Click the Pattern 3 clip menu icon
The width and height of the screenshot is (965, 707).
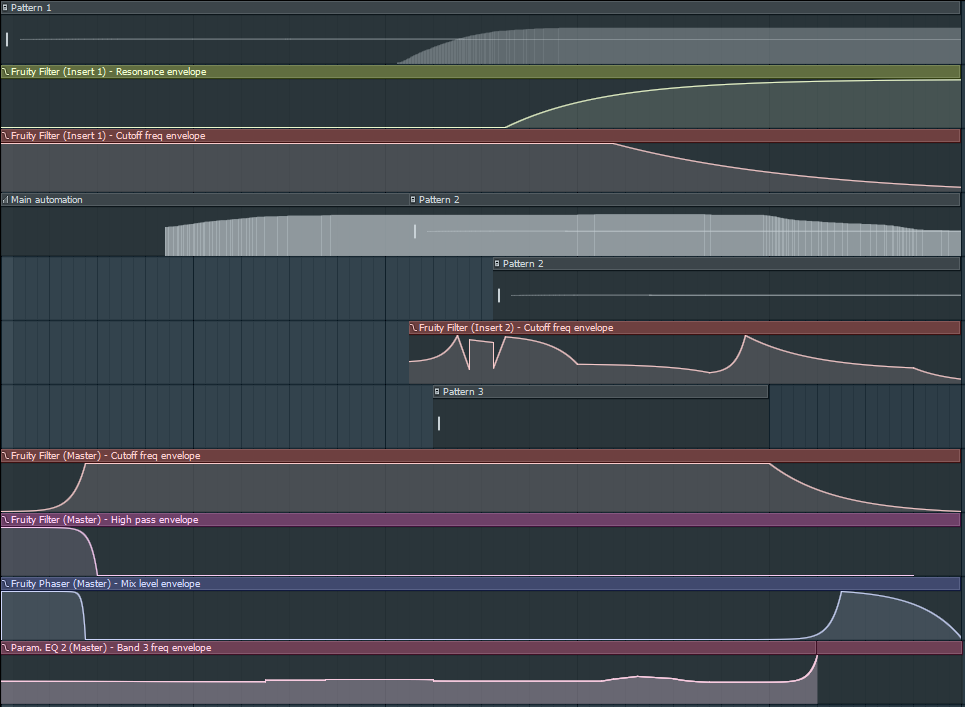[437, 392]
